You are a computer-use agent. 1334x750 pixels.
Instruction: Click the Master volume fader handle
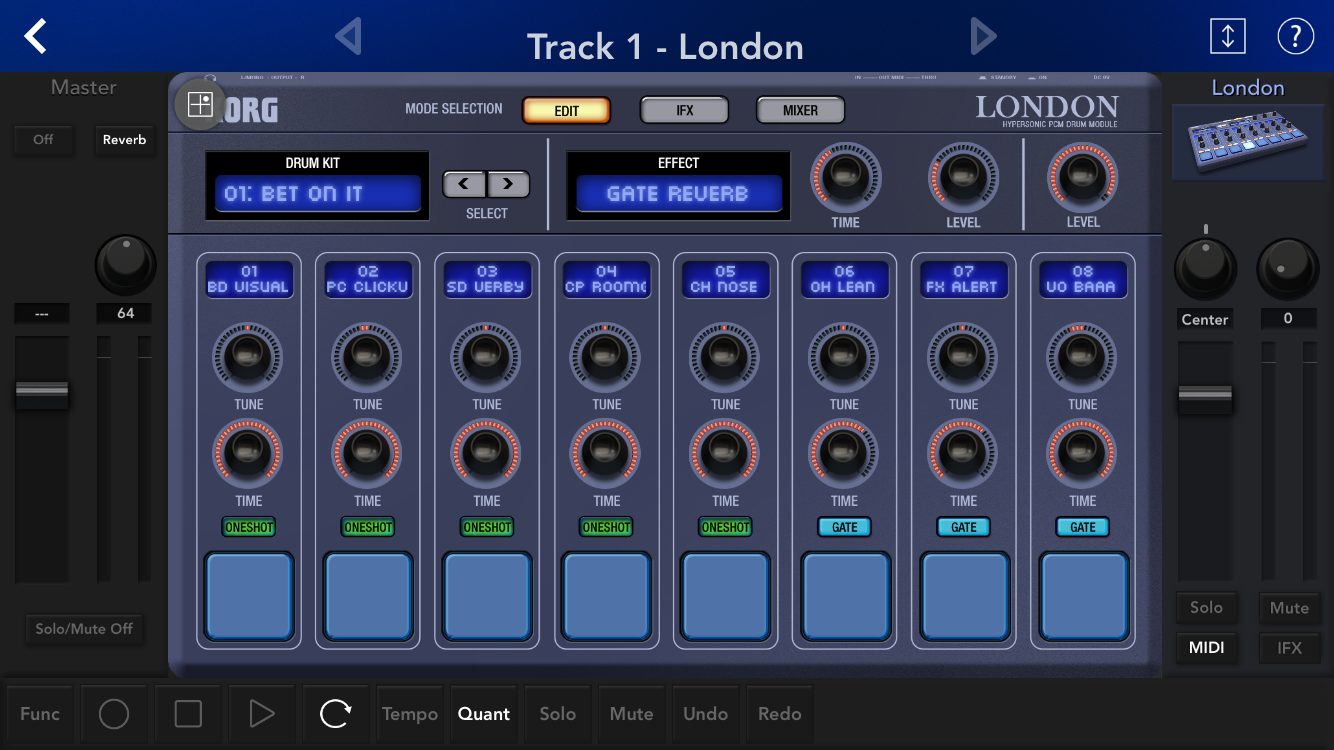point(42,393)
